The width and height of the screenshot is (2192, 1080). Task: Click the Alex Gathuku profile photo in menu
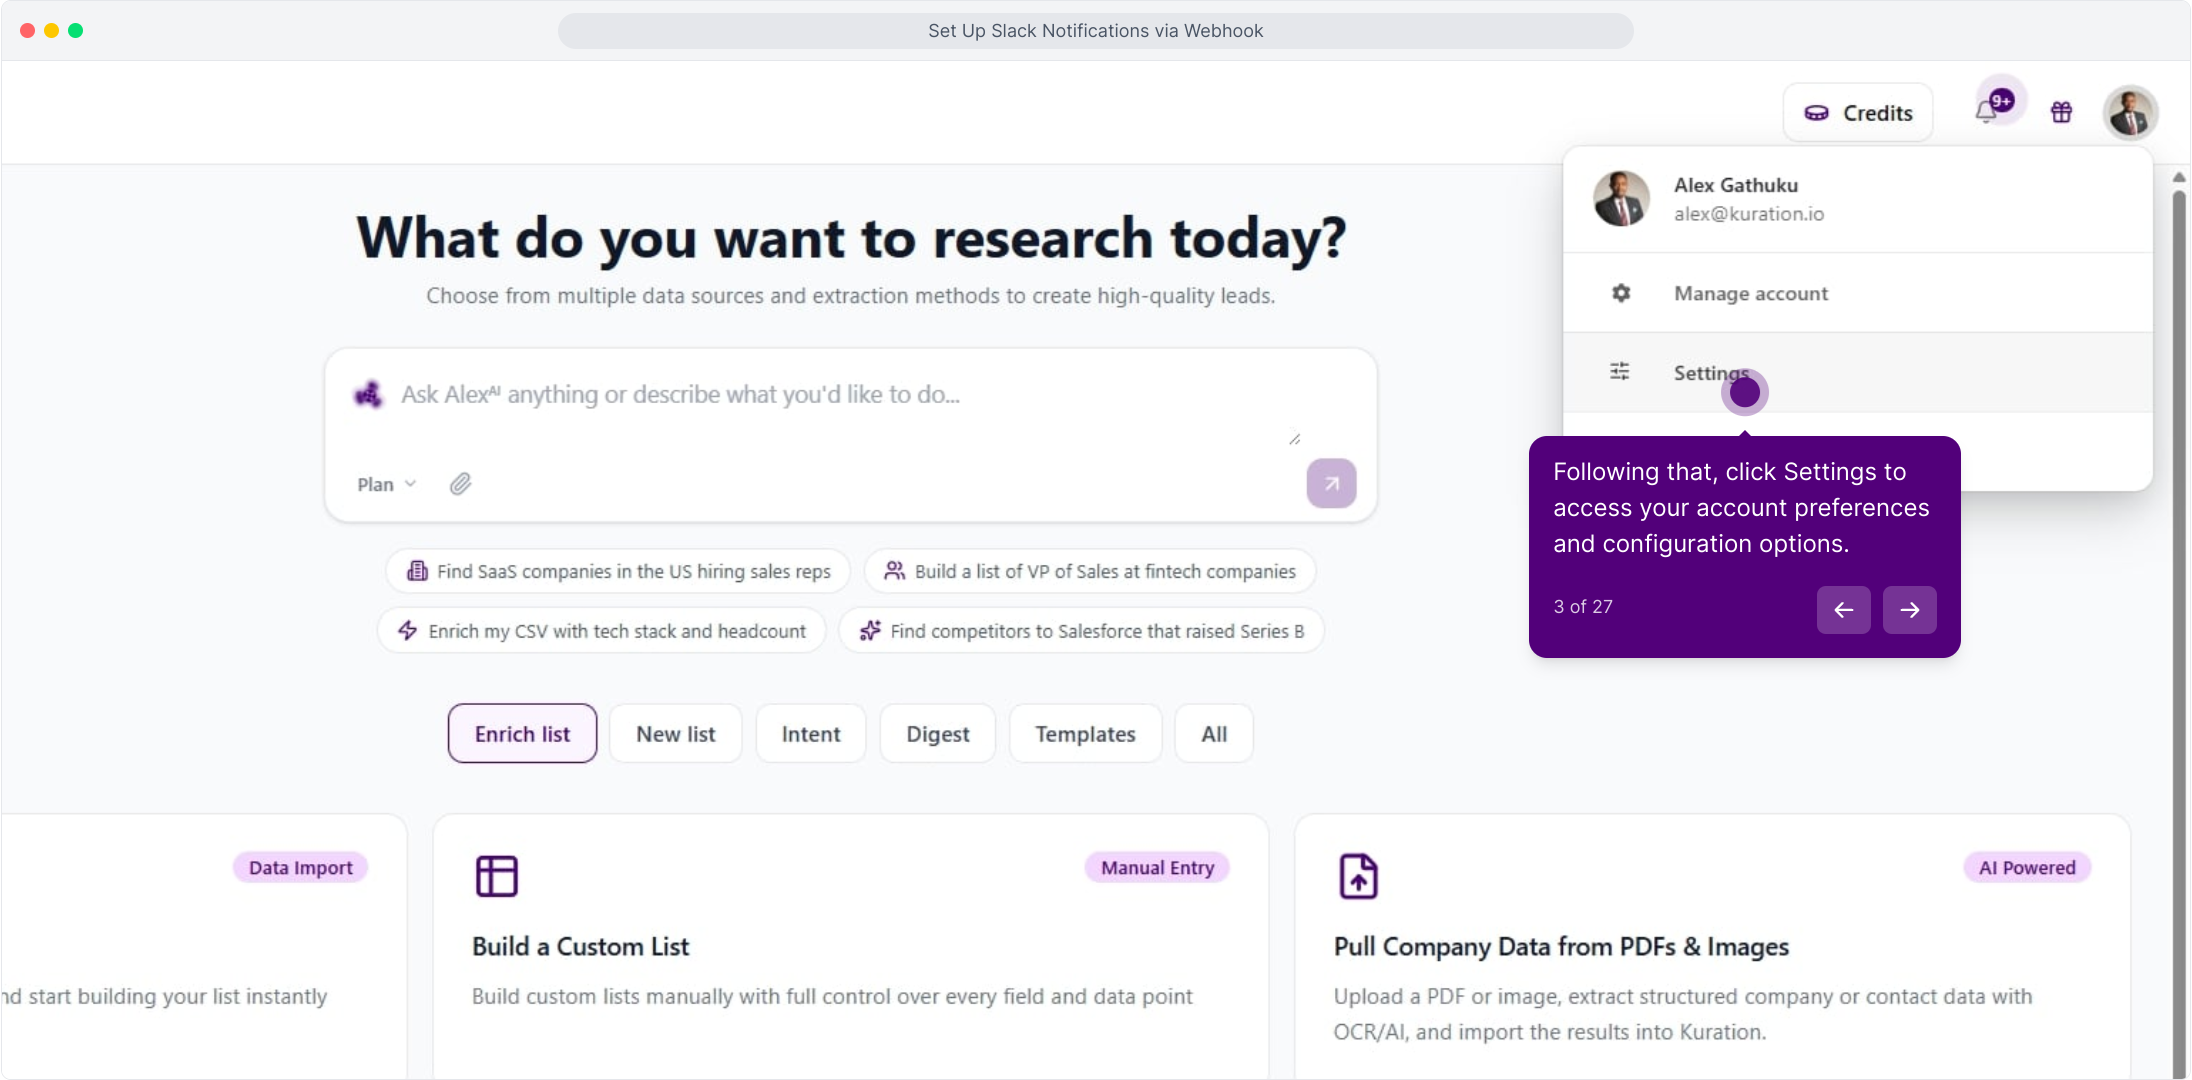click(1621, 198)
